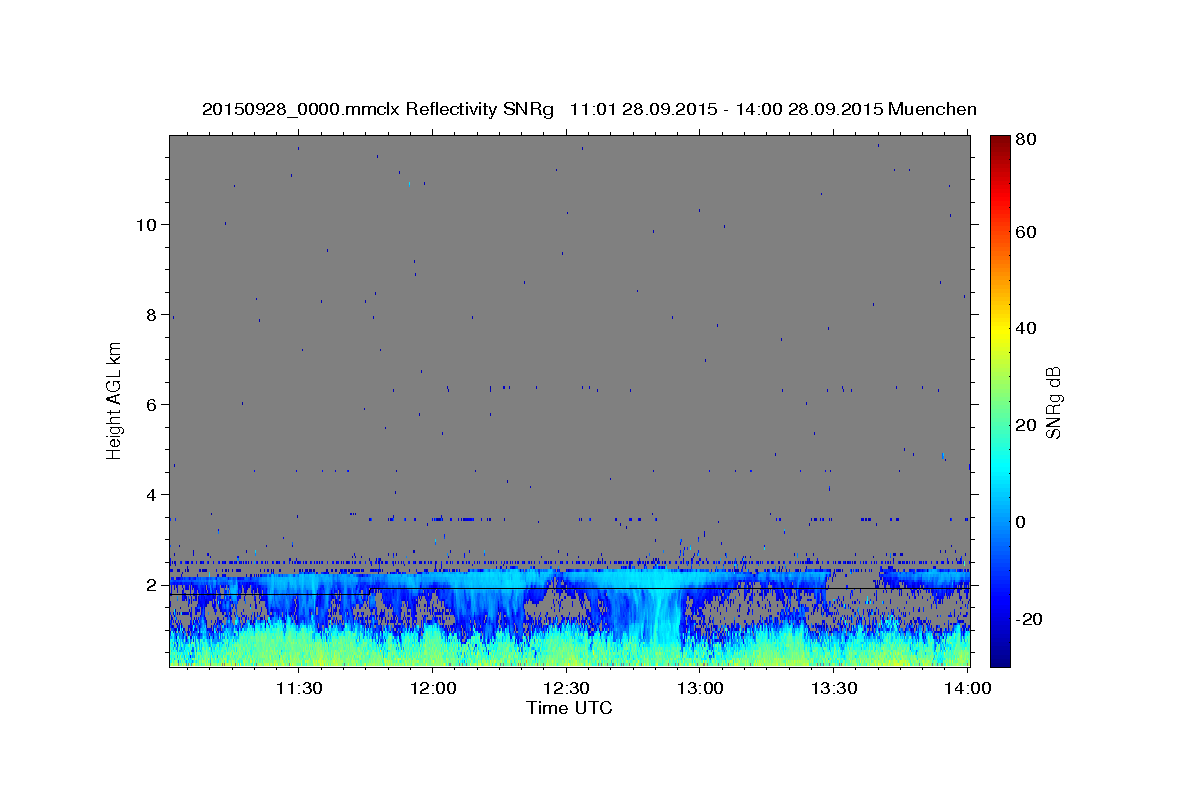
Task: Click the plot title text 20150928_0000.mmclx
Action: pos(300,109)
